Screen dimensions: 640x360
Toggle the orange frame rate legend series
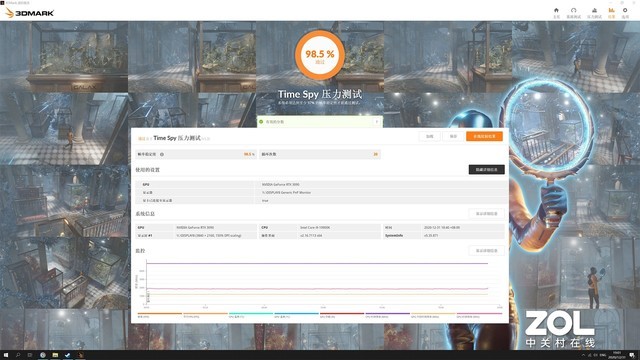[160, 315]
